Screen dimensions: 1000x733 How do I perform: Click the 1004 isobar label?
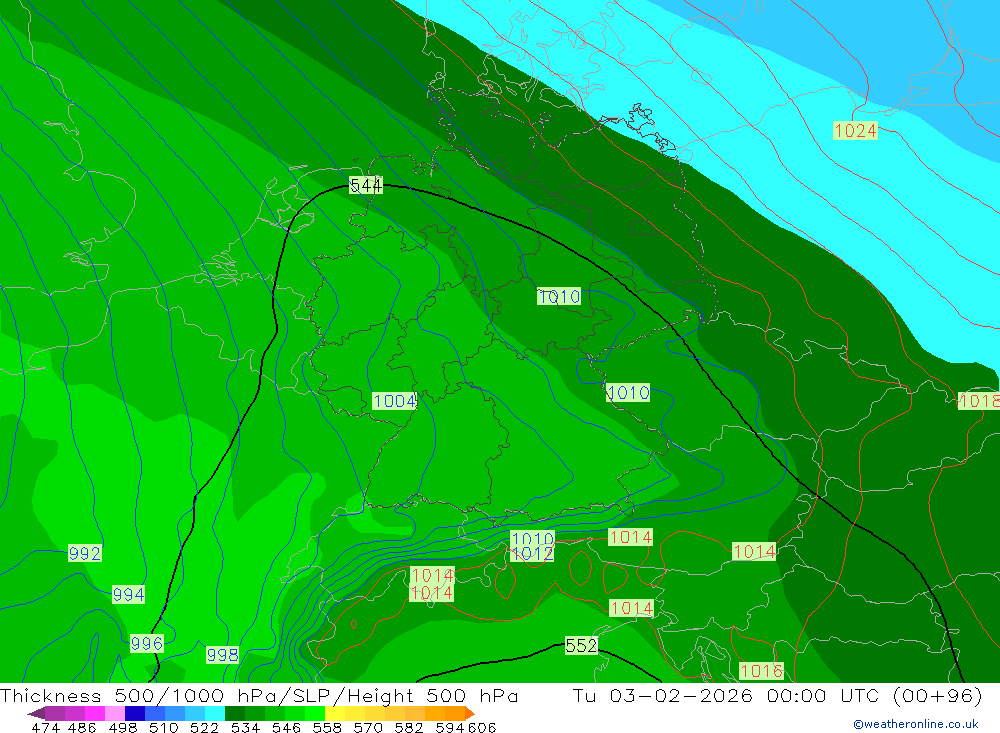click(395, 401)
